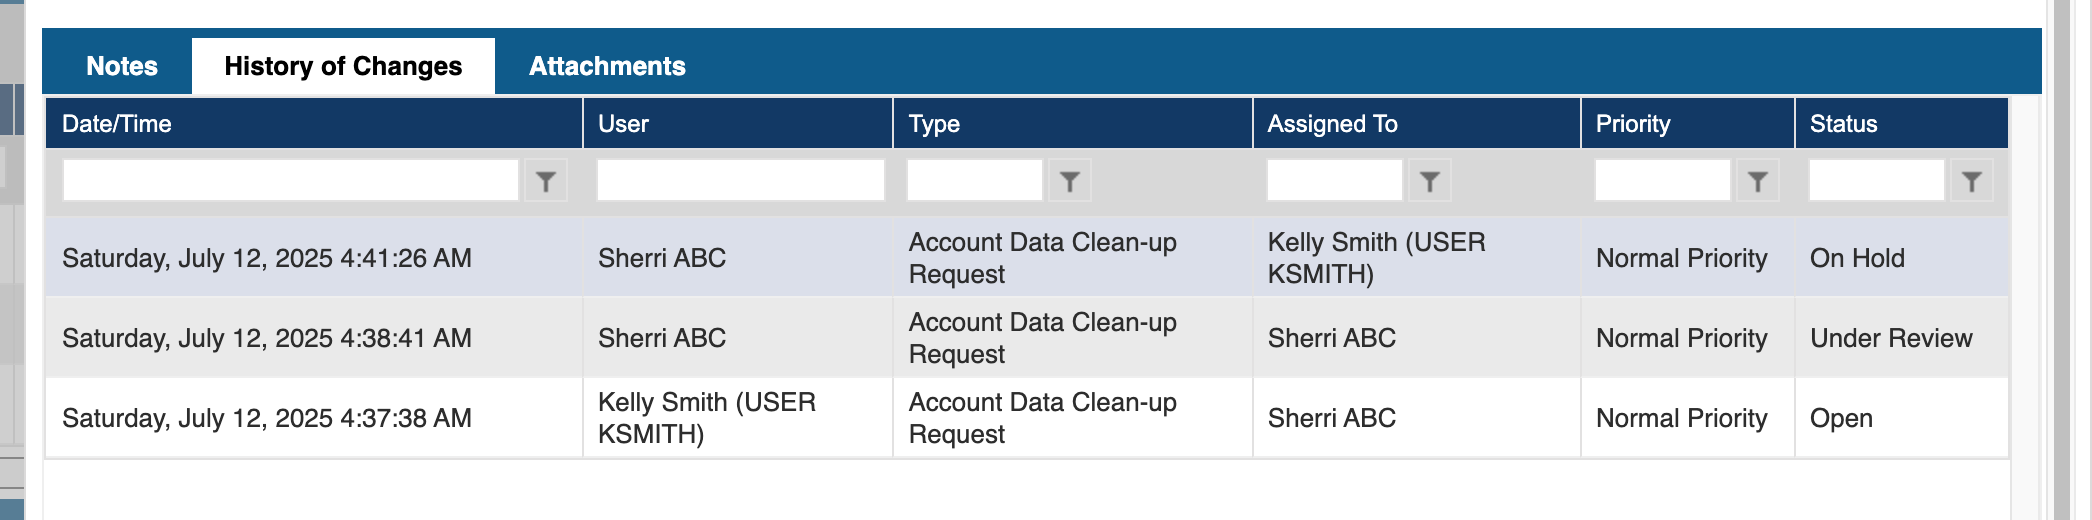The width and height of the screenshot is (2092, 520).
Task: Open the Attachments tab
Action: pyautogui.click(x=607, y=66)
